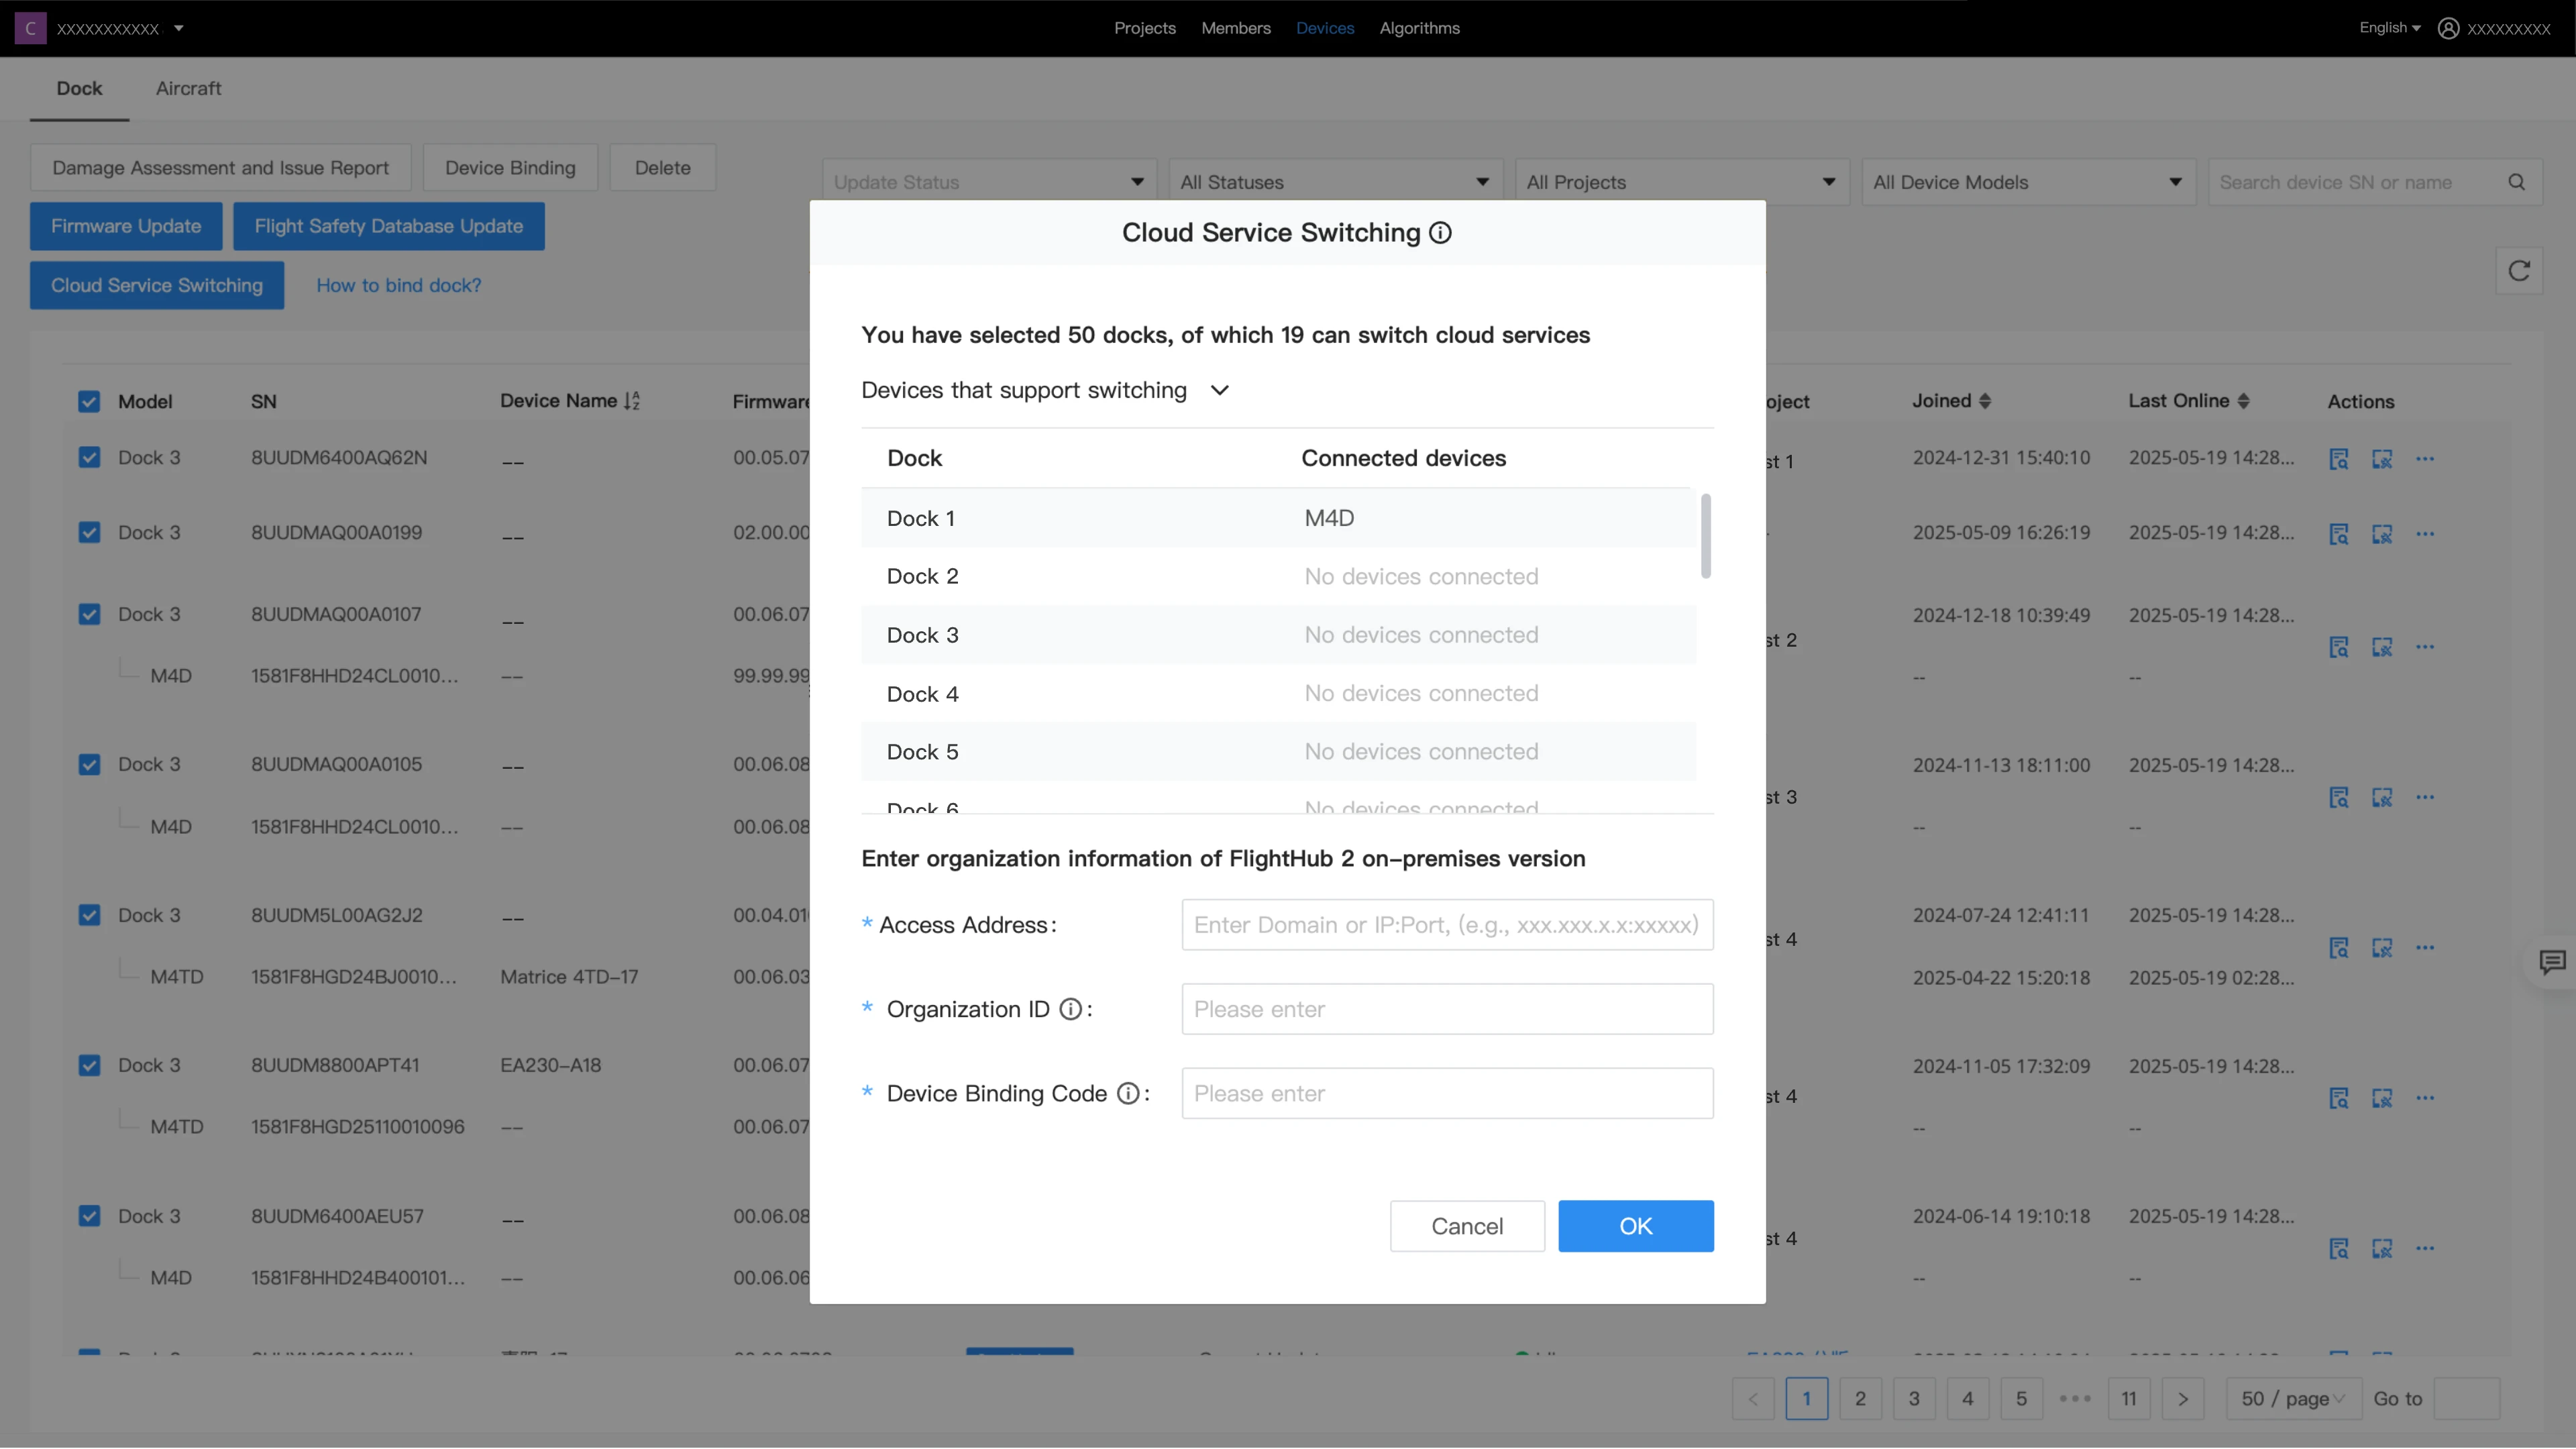Sort by Device Name column icon
The width and height of the screenshot is (2576, 1449).
pos(631,401)
